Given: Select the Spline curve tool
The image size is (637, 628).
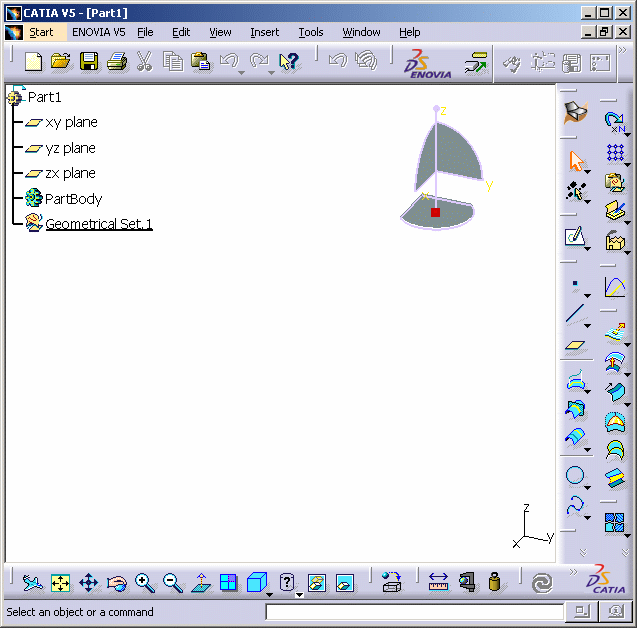Looking at the screenshot, I should pos(575,506).
